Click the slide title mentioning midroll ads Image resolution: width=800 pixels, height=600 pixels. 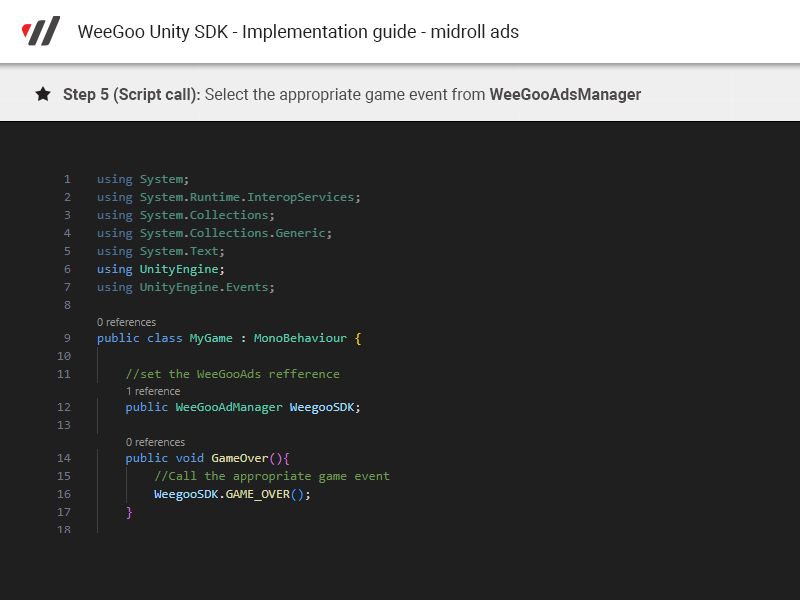pos(298,31)
